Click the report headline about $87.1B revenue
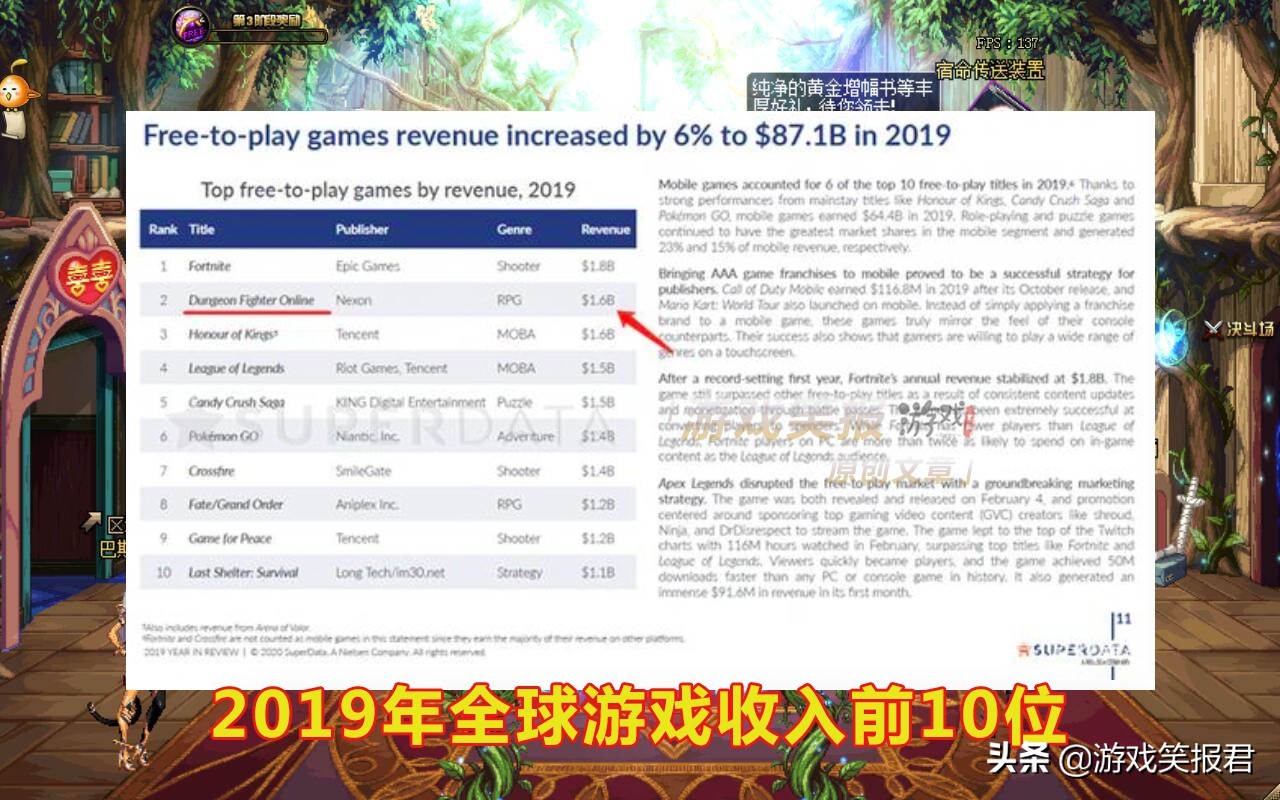This screenshot has width=1280, height=800. (546, 135)
